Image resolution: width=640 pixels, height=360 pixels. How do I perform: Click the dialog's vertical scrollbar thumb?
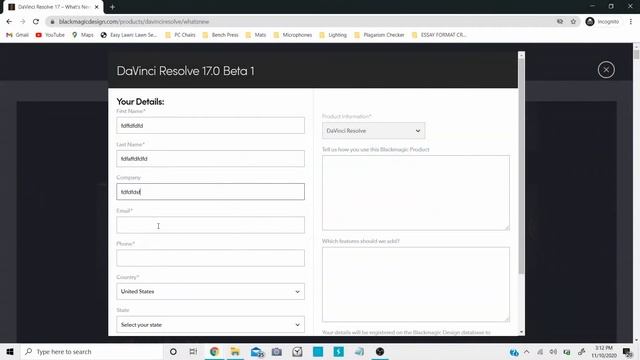point(521,167)
